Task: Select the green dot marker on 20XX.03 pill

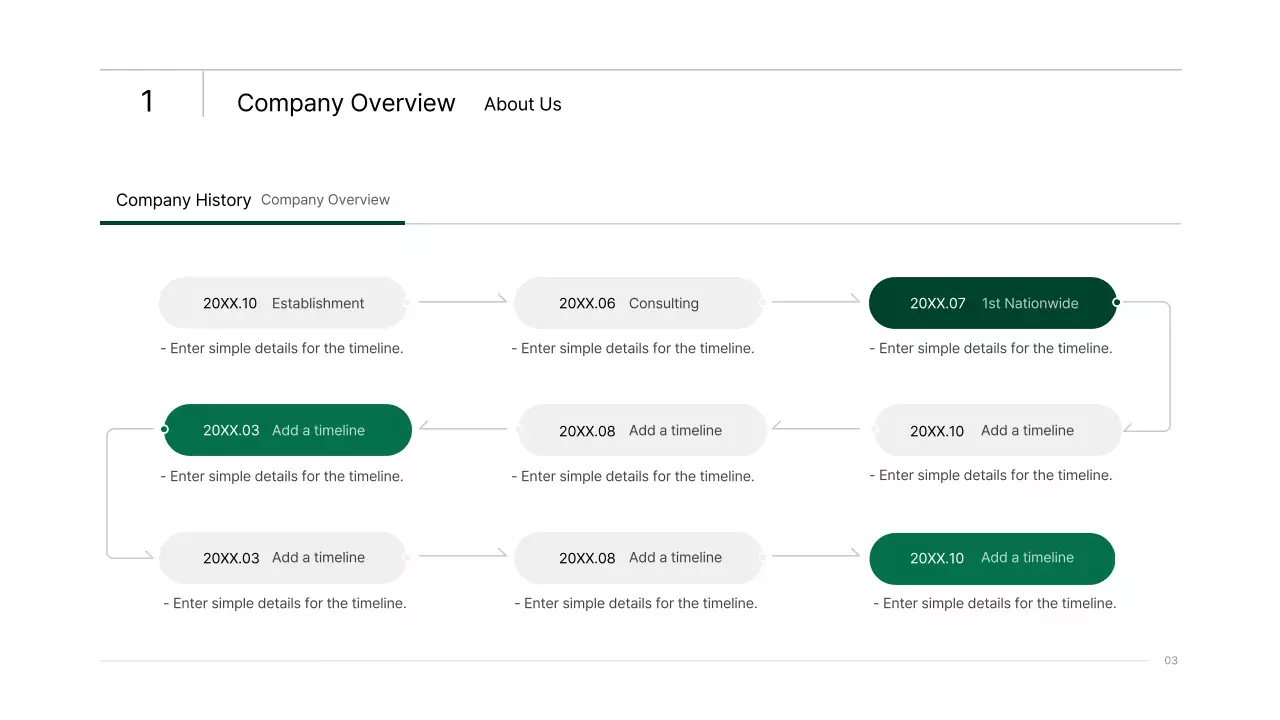Action: tap(165, 428)
